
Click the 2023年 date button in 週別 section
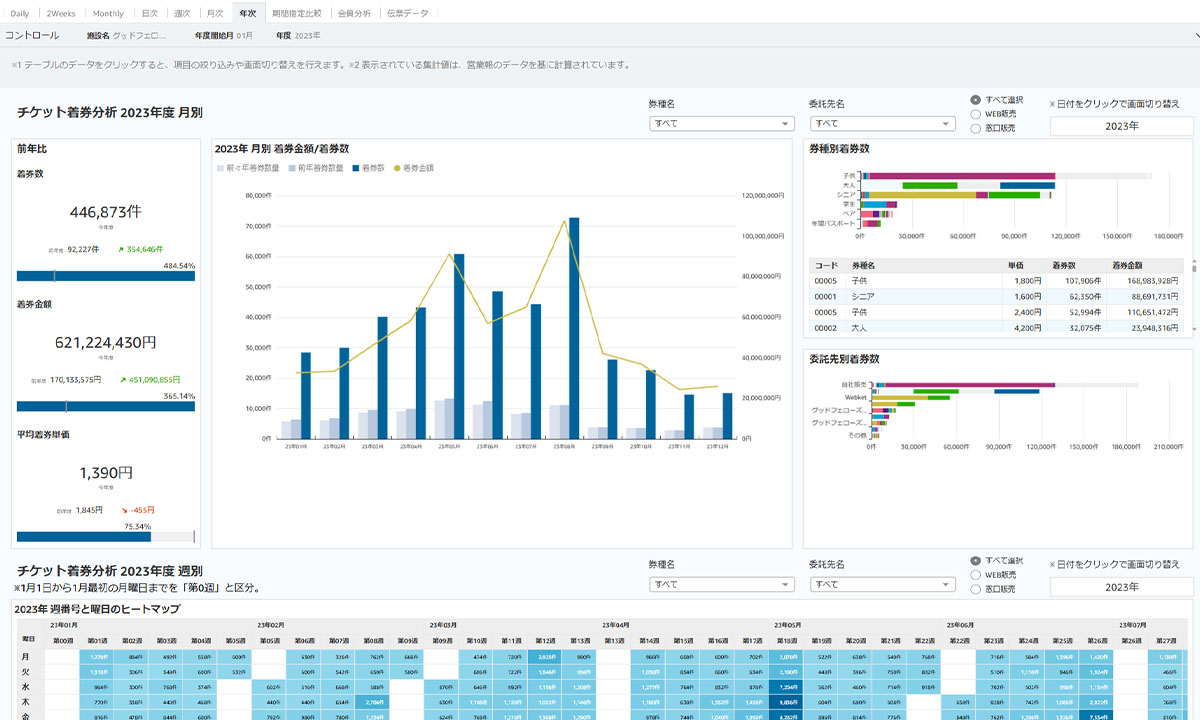[x=1121, y=587]
